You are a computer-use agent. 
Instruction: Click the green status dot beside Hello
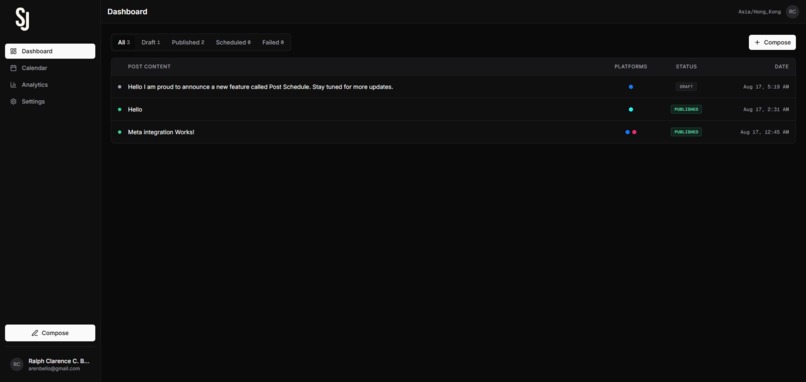pos(120,110)
